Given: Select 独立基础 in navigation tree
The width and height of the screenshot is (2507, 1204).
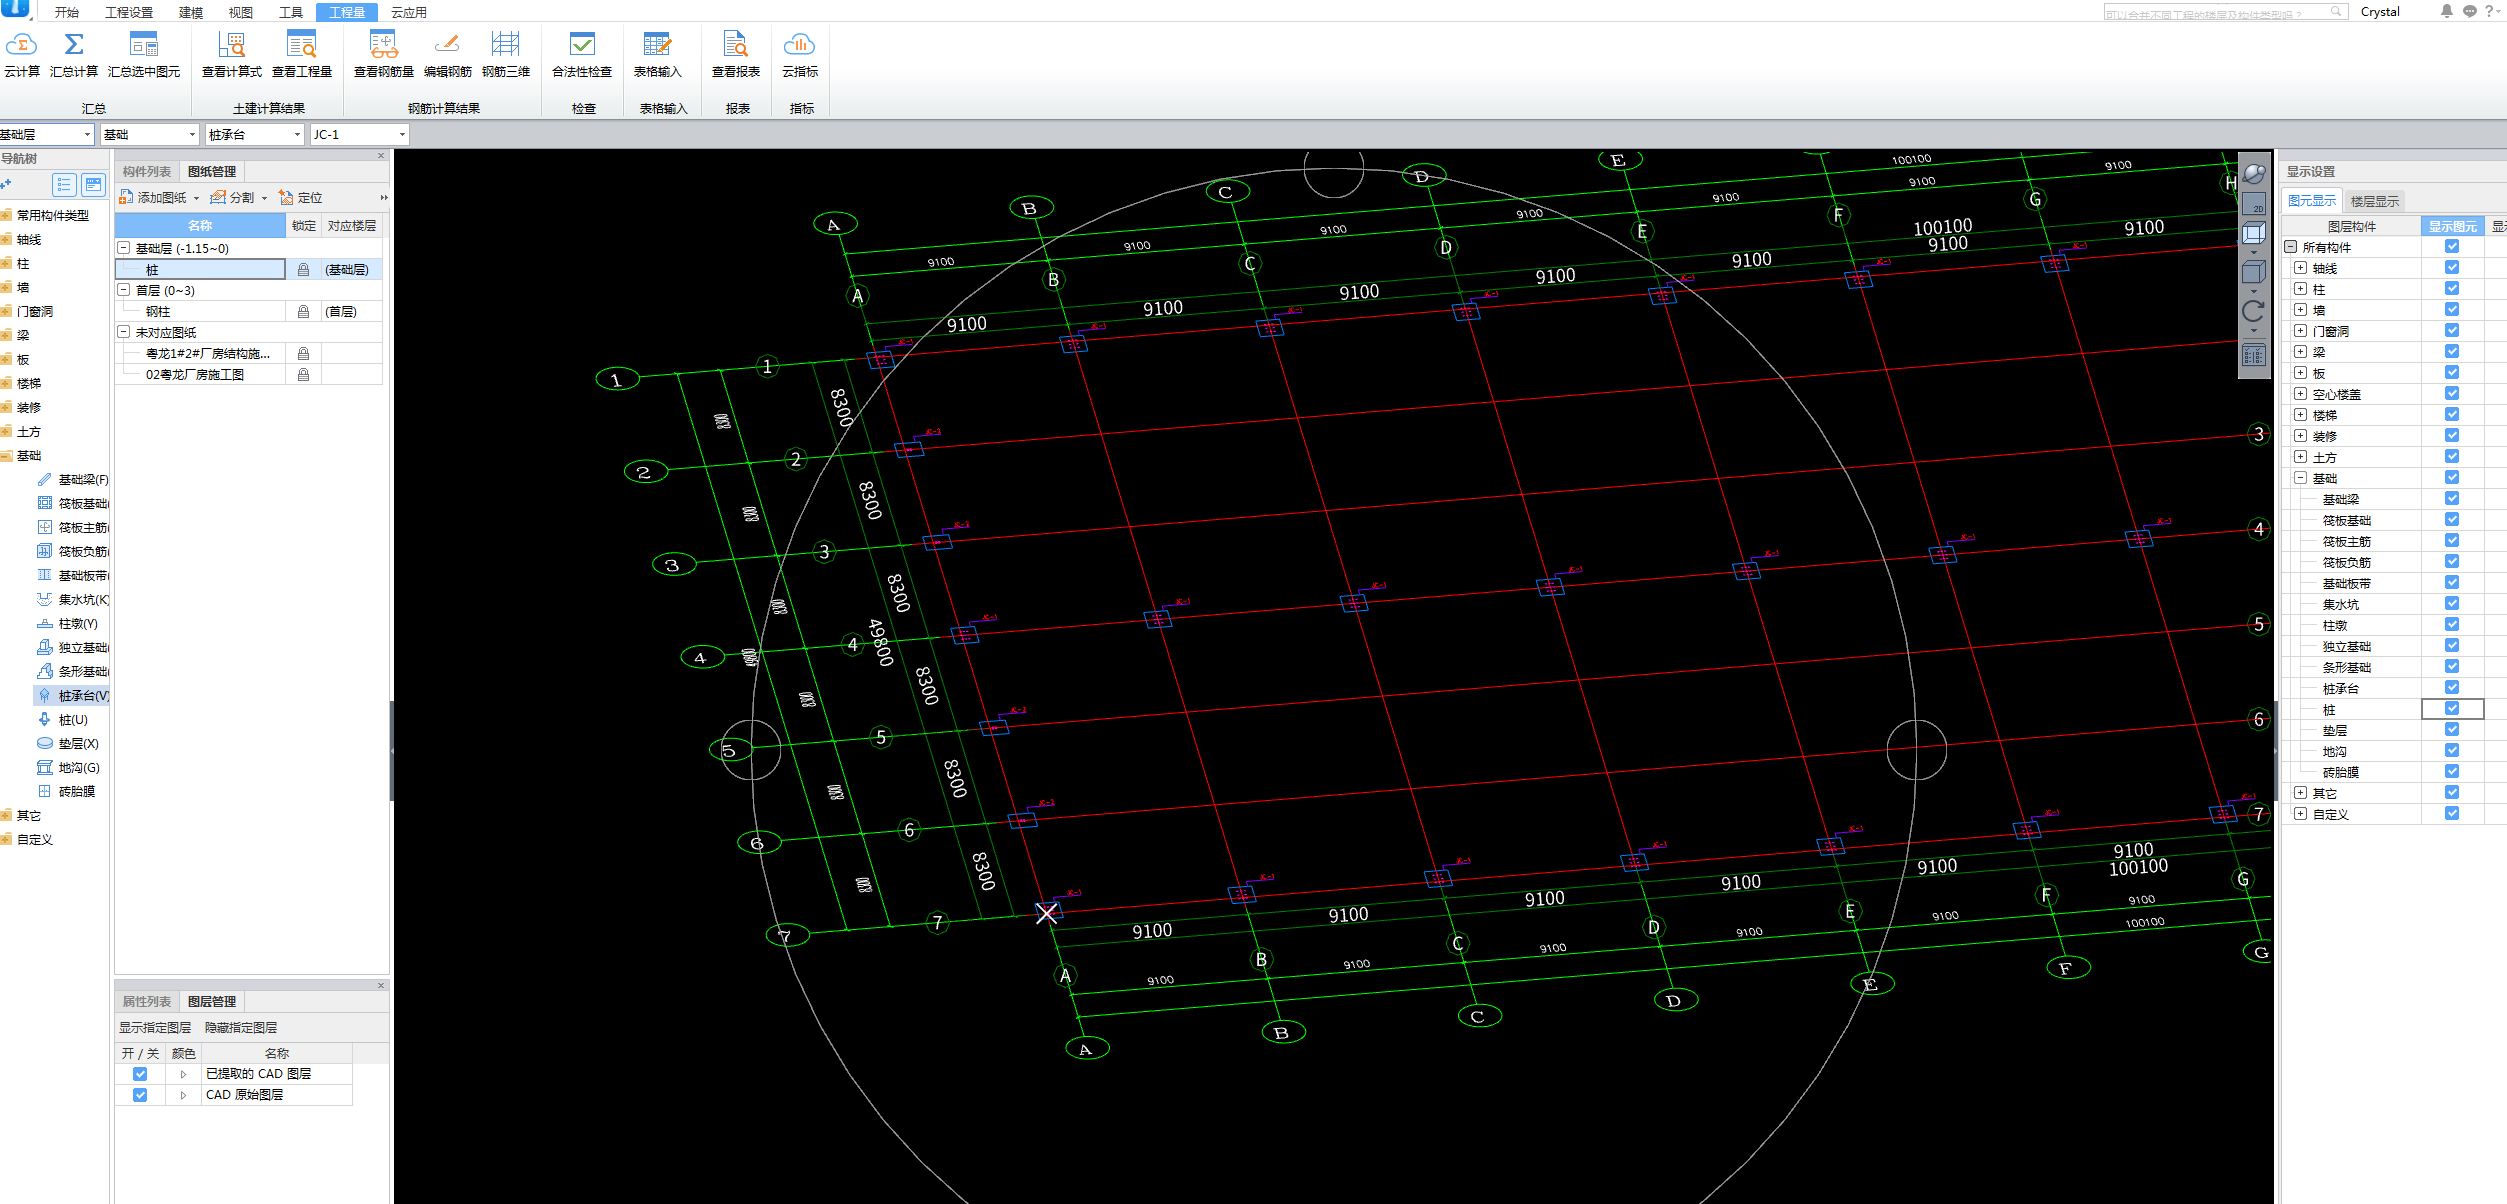Looking at the screenshot, I should click(x=72, y=648).
